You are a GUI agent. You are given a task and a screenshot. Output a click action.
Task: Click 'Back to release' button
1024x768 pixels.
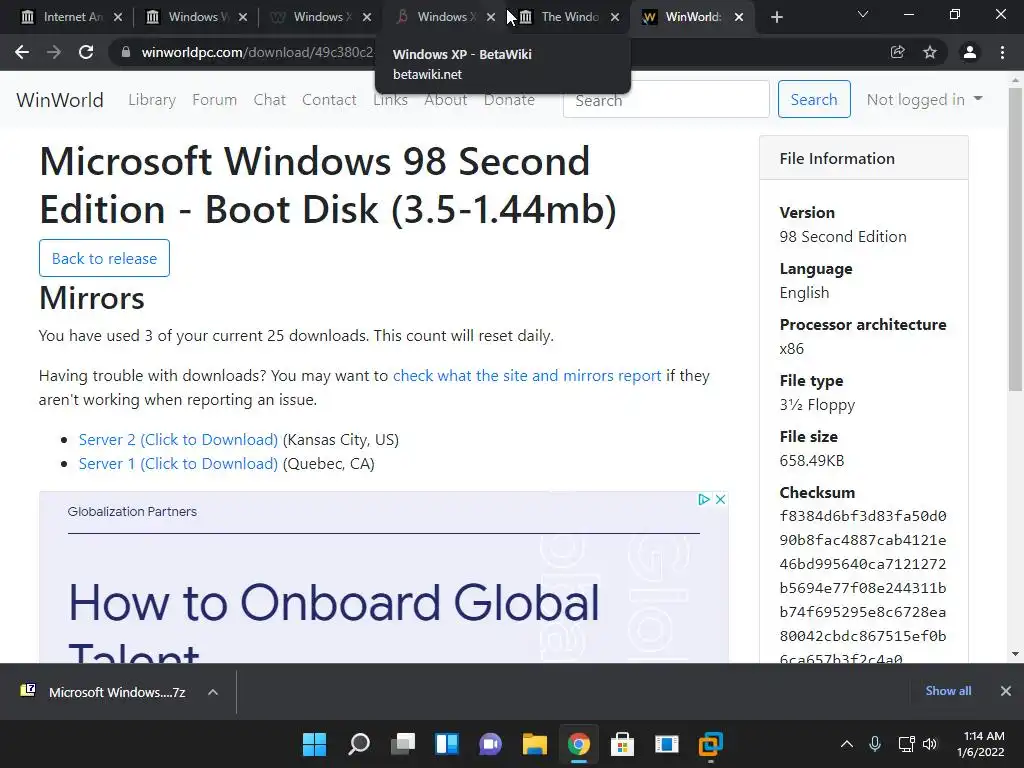tap(104, 258)
